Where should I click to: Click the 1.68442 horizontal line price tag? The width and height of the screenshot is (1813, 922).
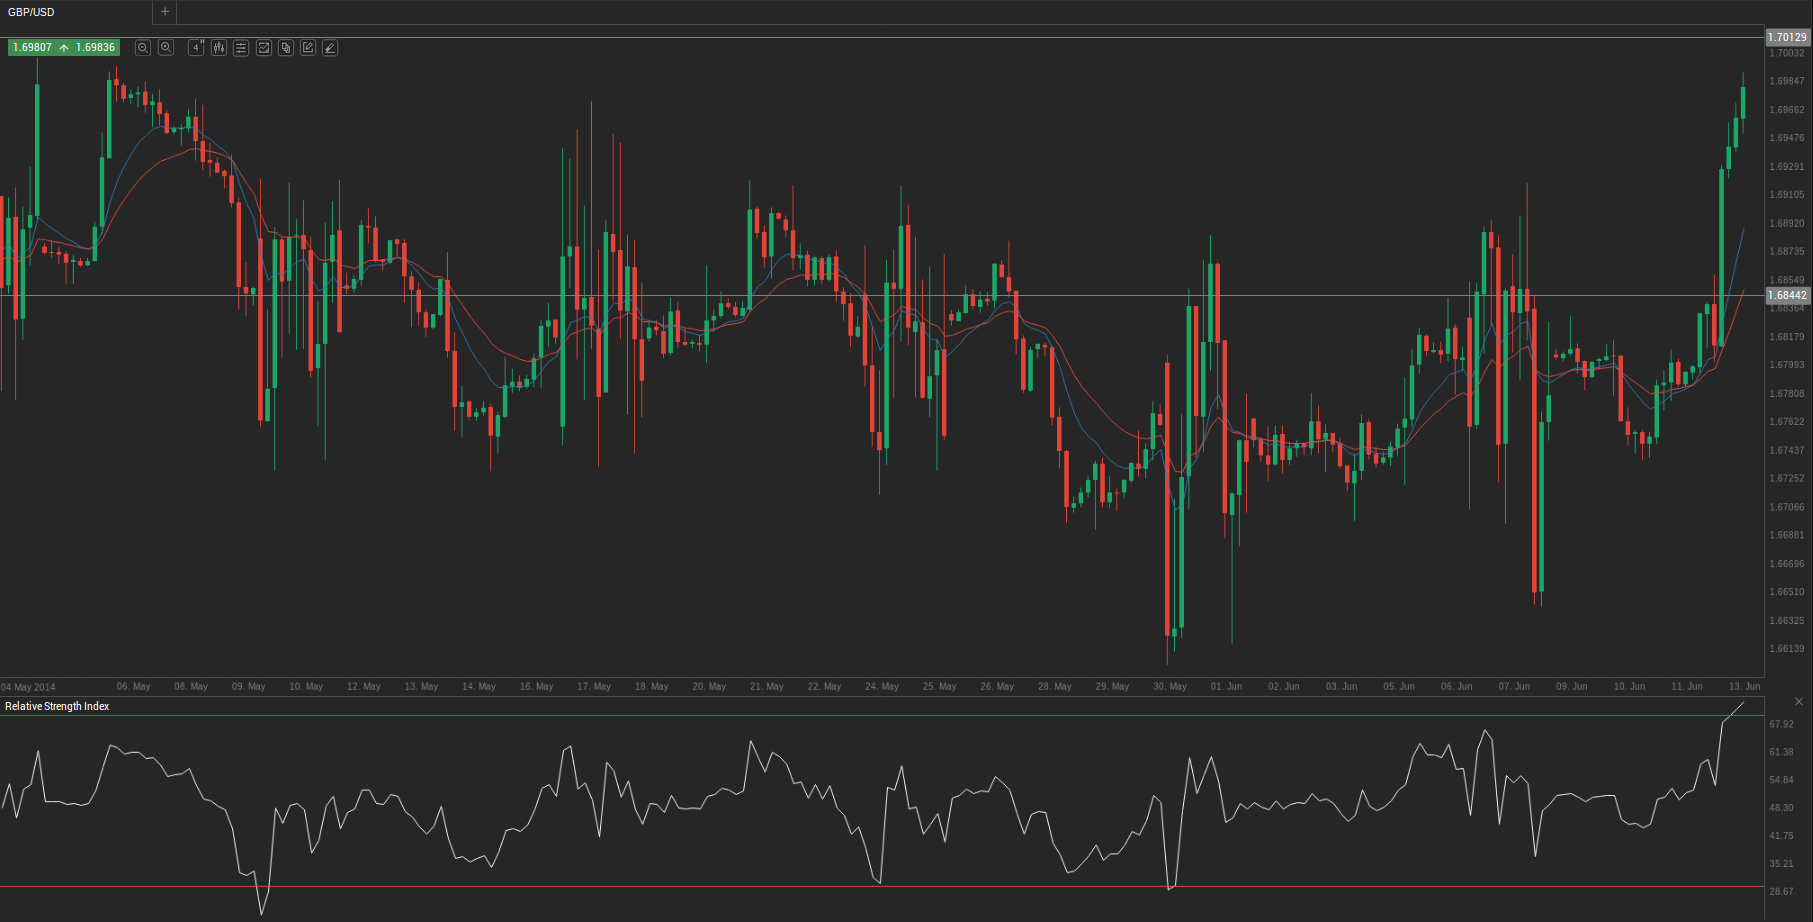1787,295
